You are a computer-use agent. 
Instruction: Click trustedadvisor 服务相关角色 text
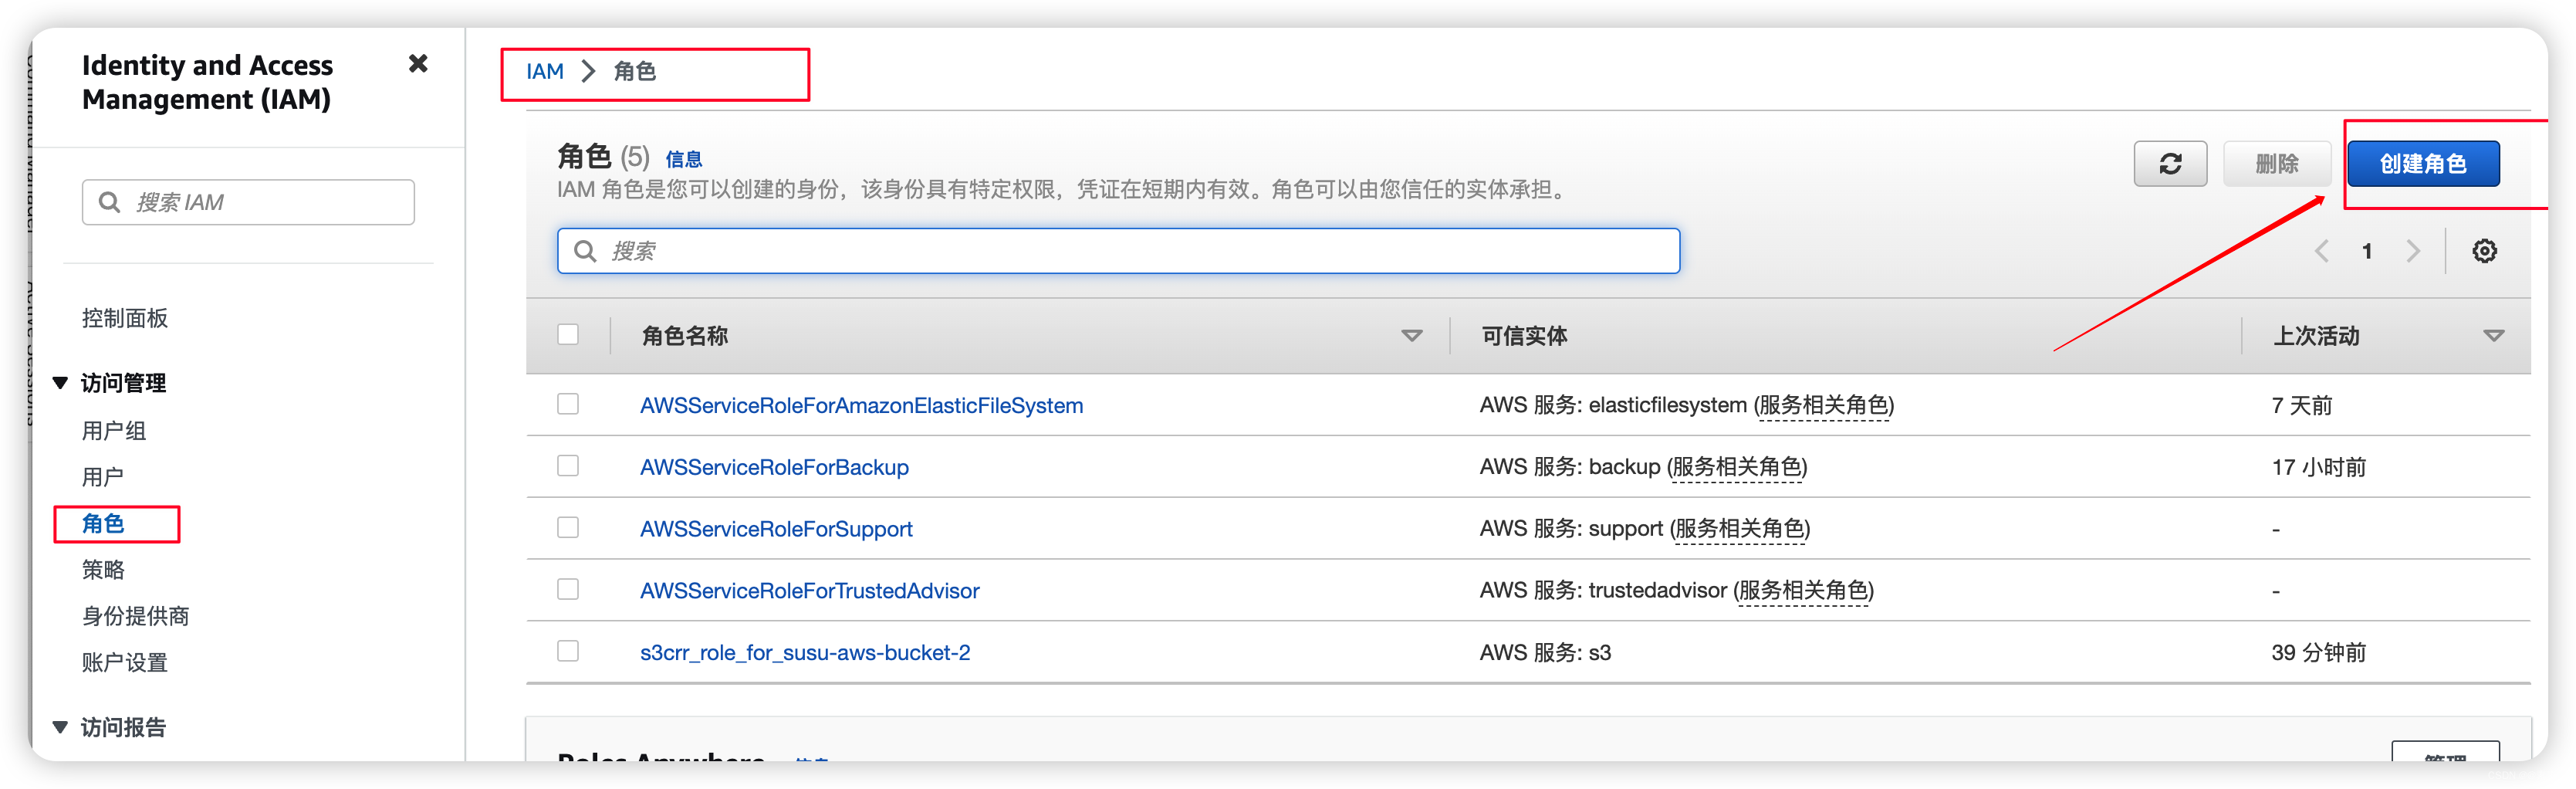click(x=1803, y=592)
